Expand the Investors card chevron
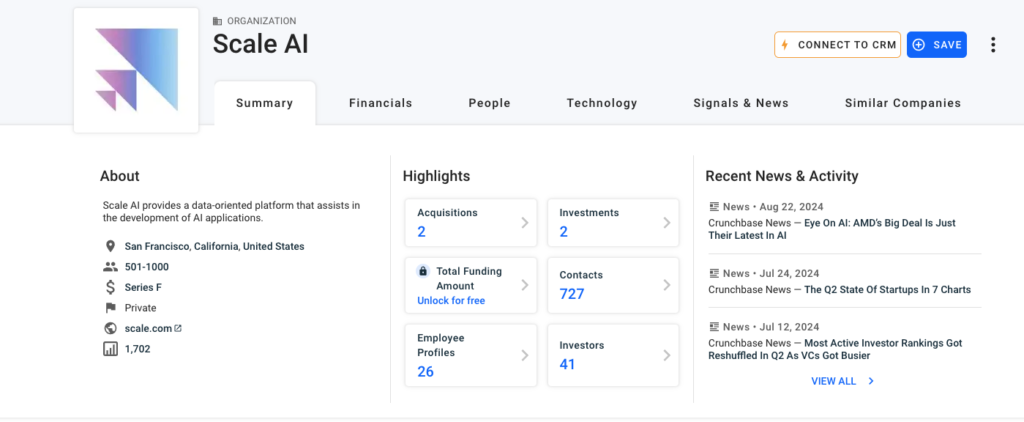This screenshot has height=422, width=1024. [666, 355]
